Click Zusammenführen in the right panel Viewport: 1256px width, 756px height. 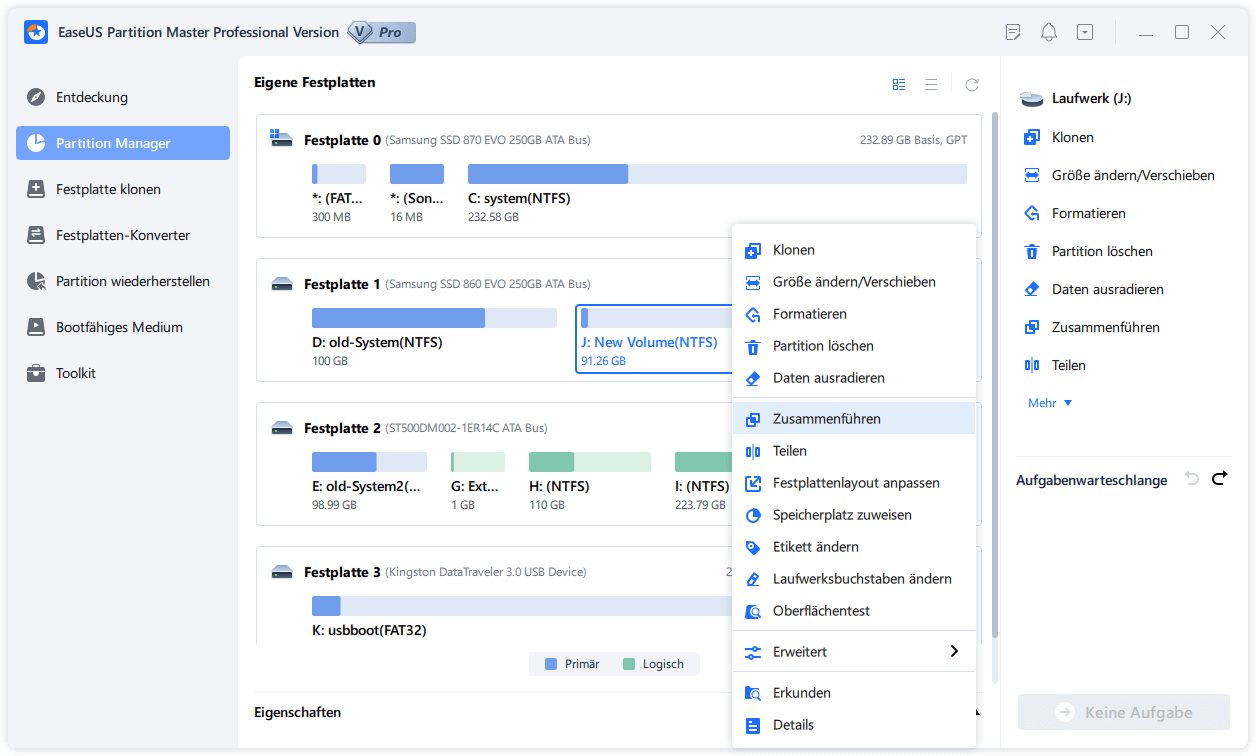coord(1092,327)
